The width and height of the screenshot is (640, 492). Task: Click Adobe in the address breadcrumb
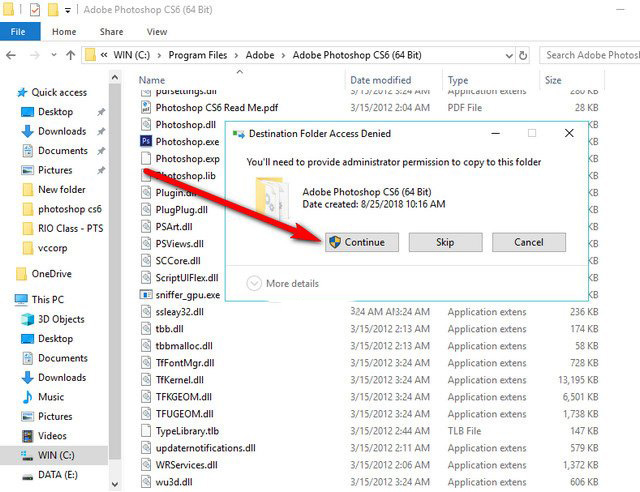pyautogui.click(x=260, y=55)
